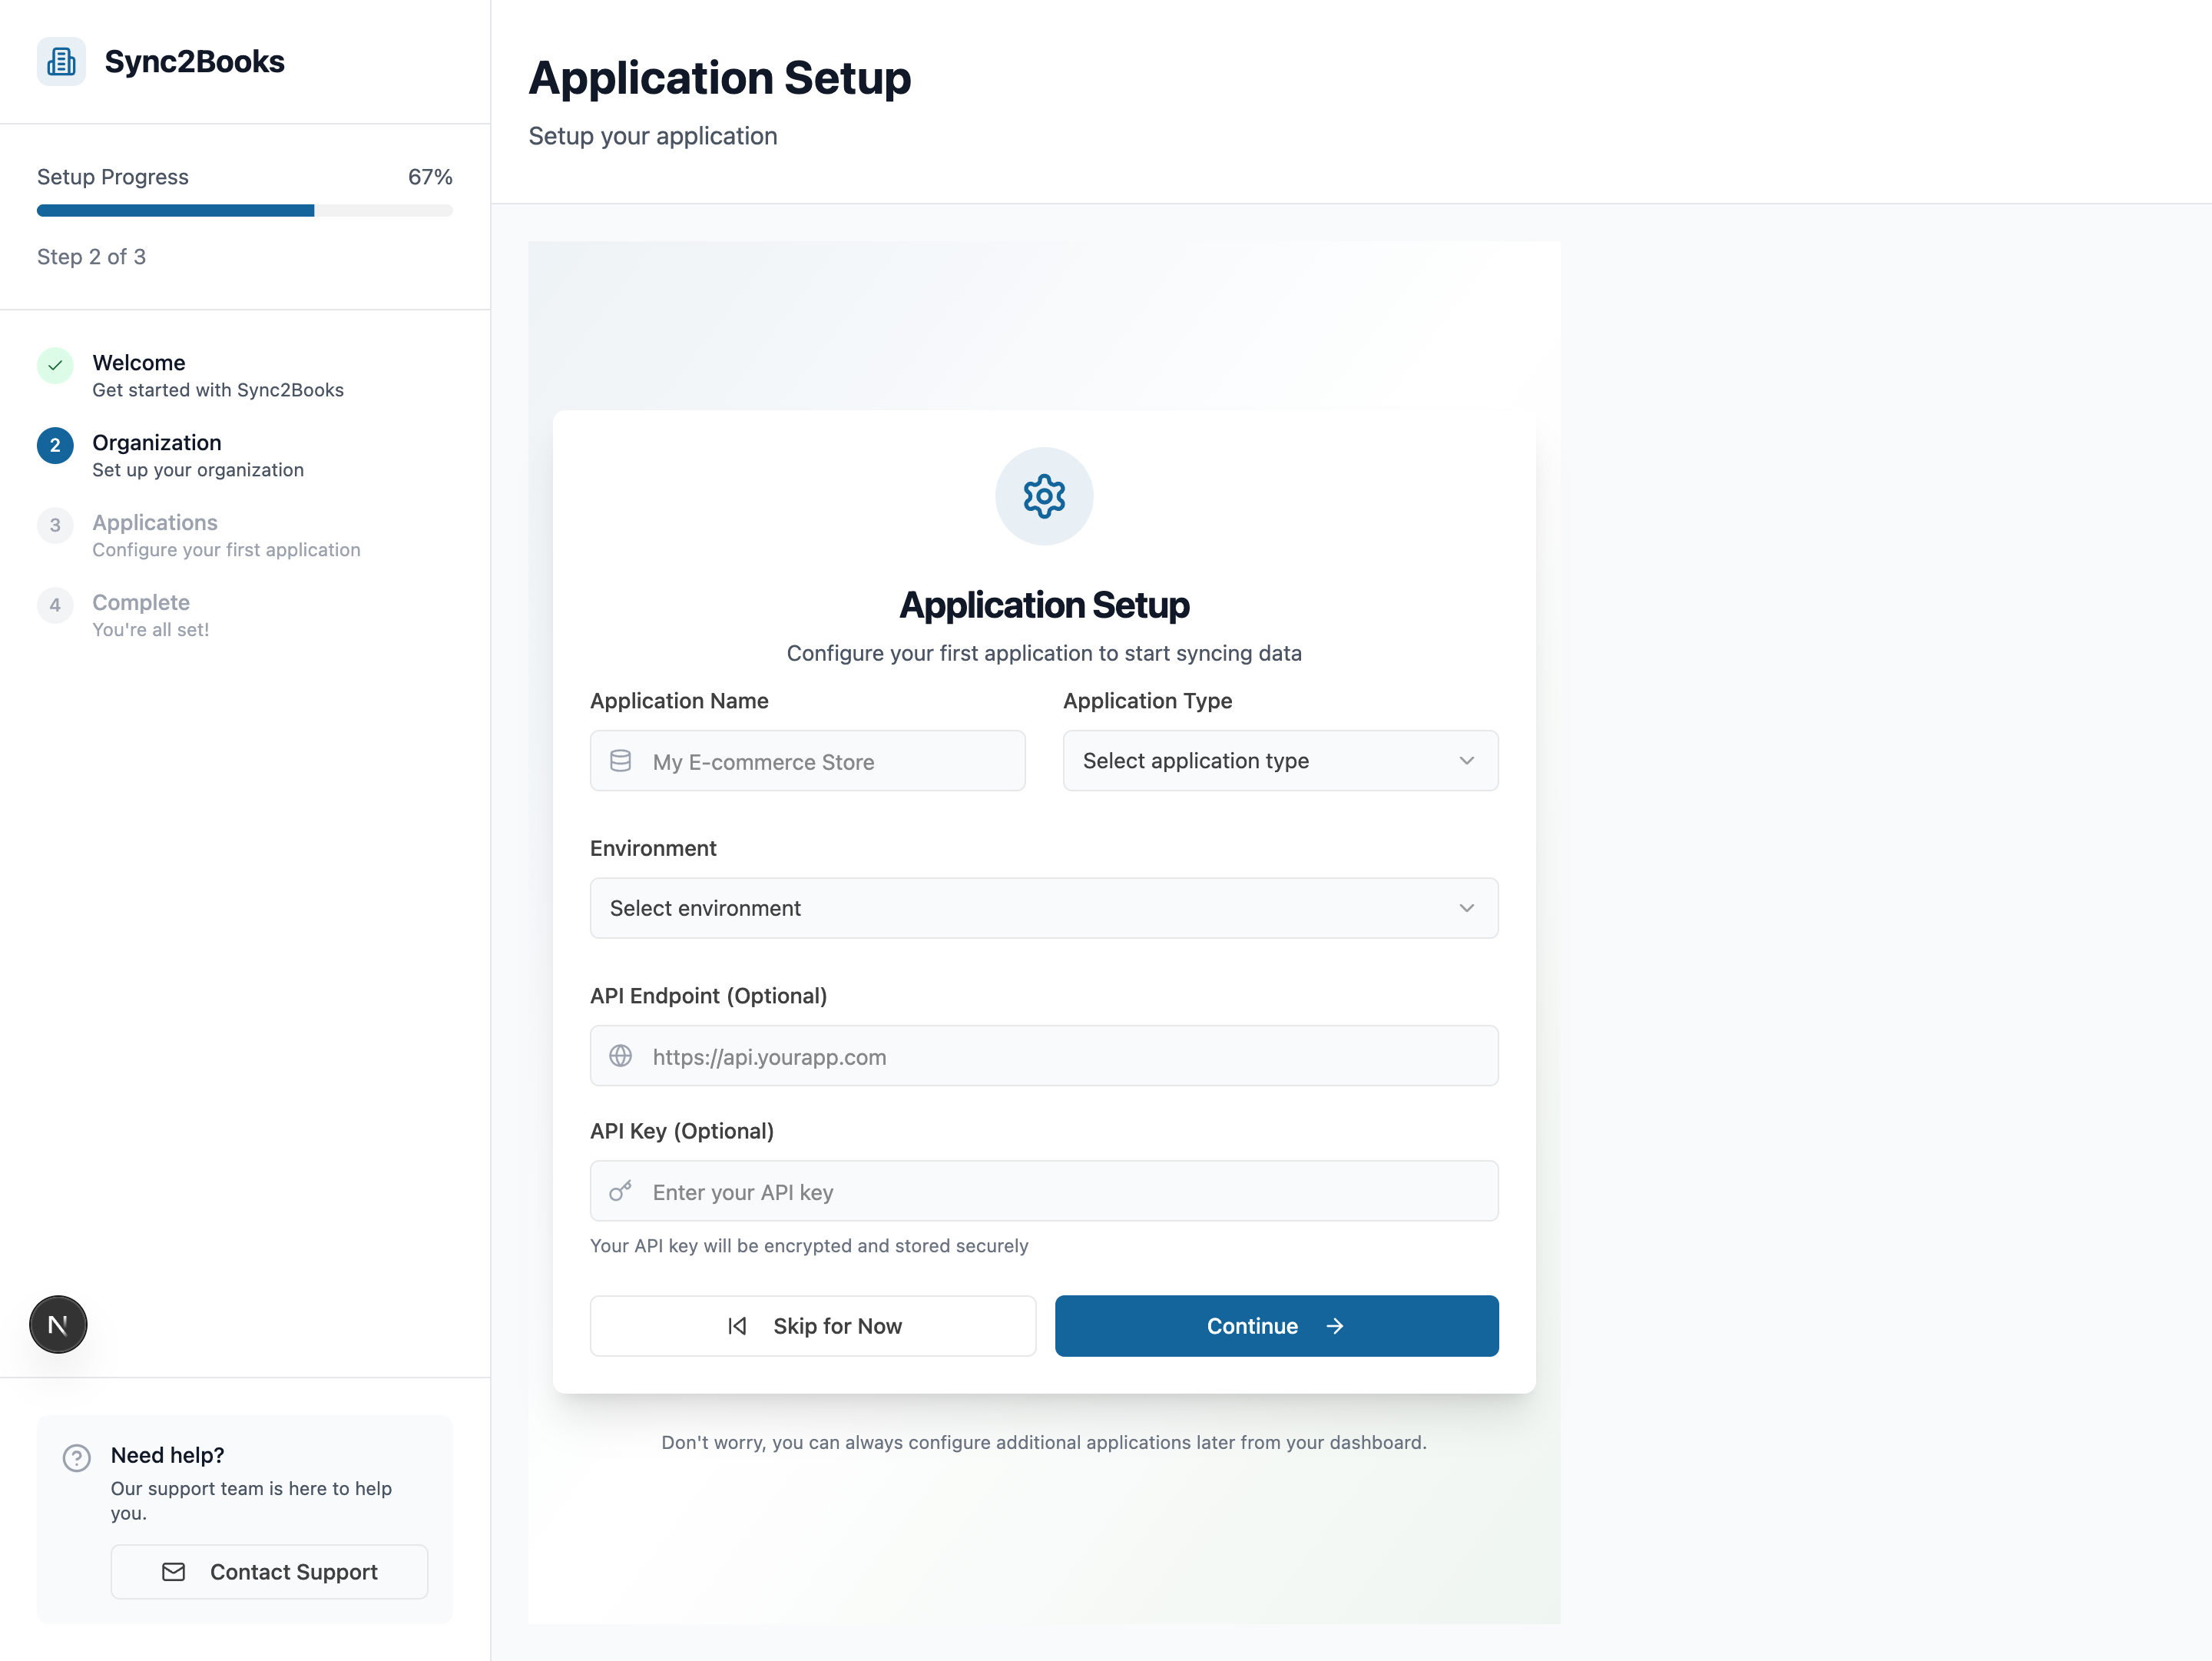Click the question mark help icon
This screenshot has width=2212, height=1661.
[x=77, y=1457]
